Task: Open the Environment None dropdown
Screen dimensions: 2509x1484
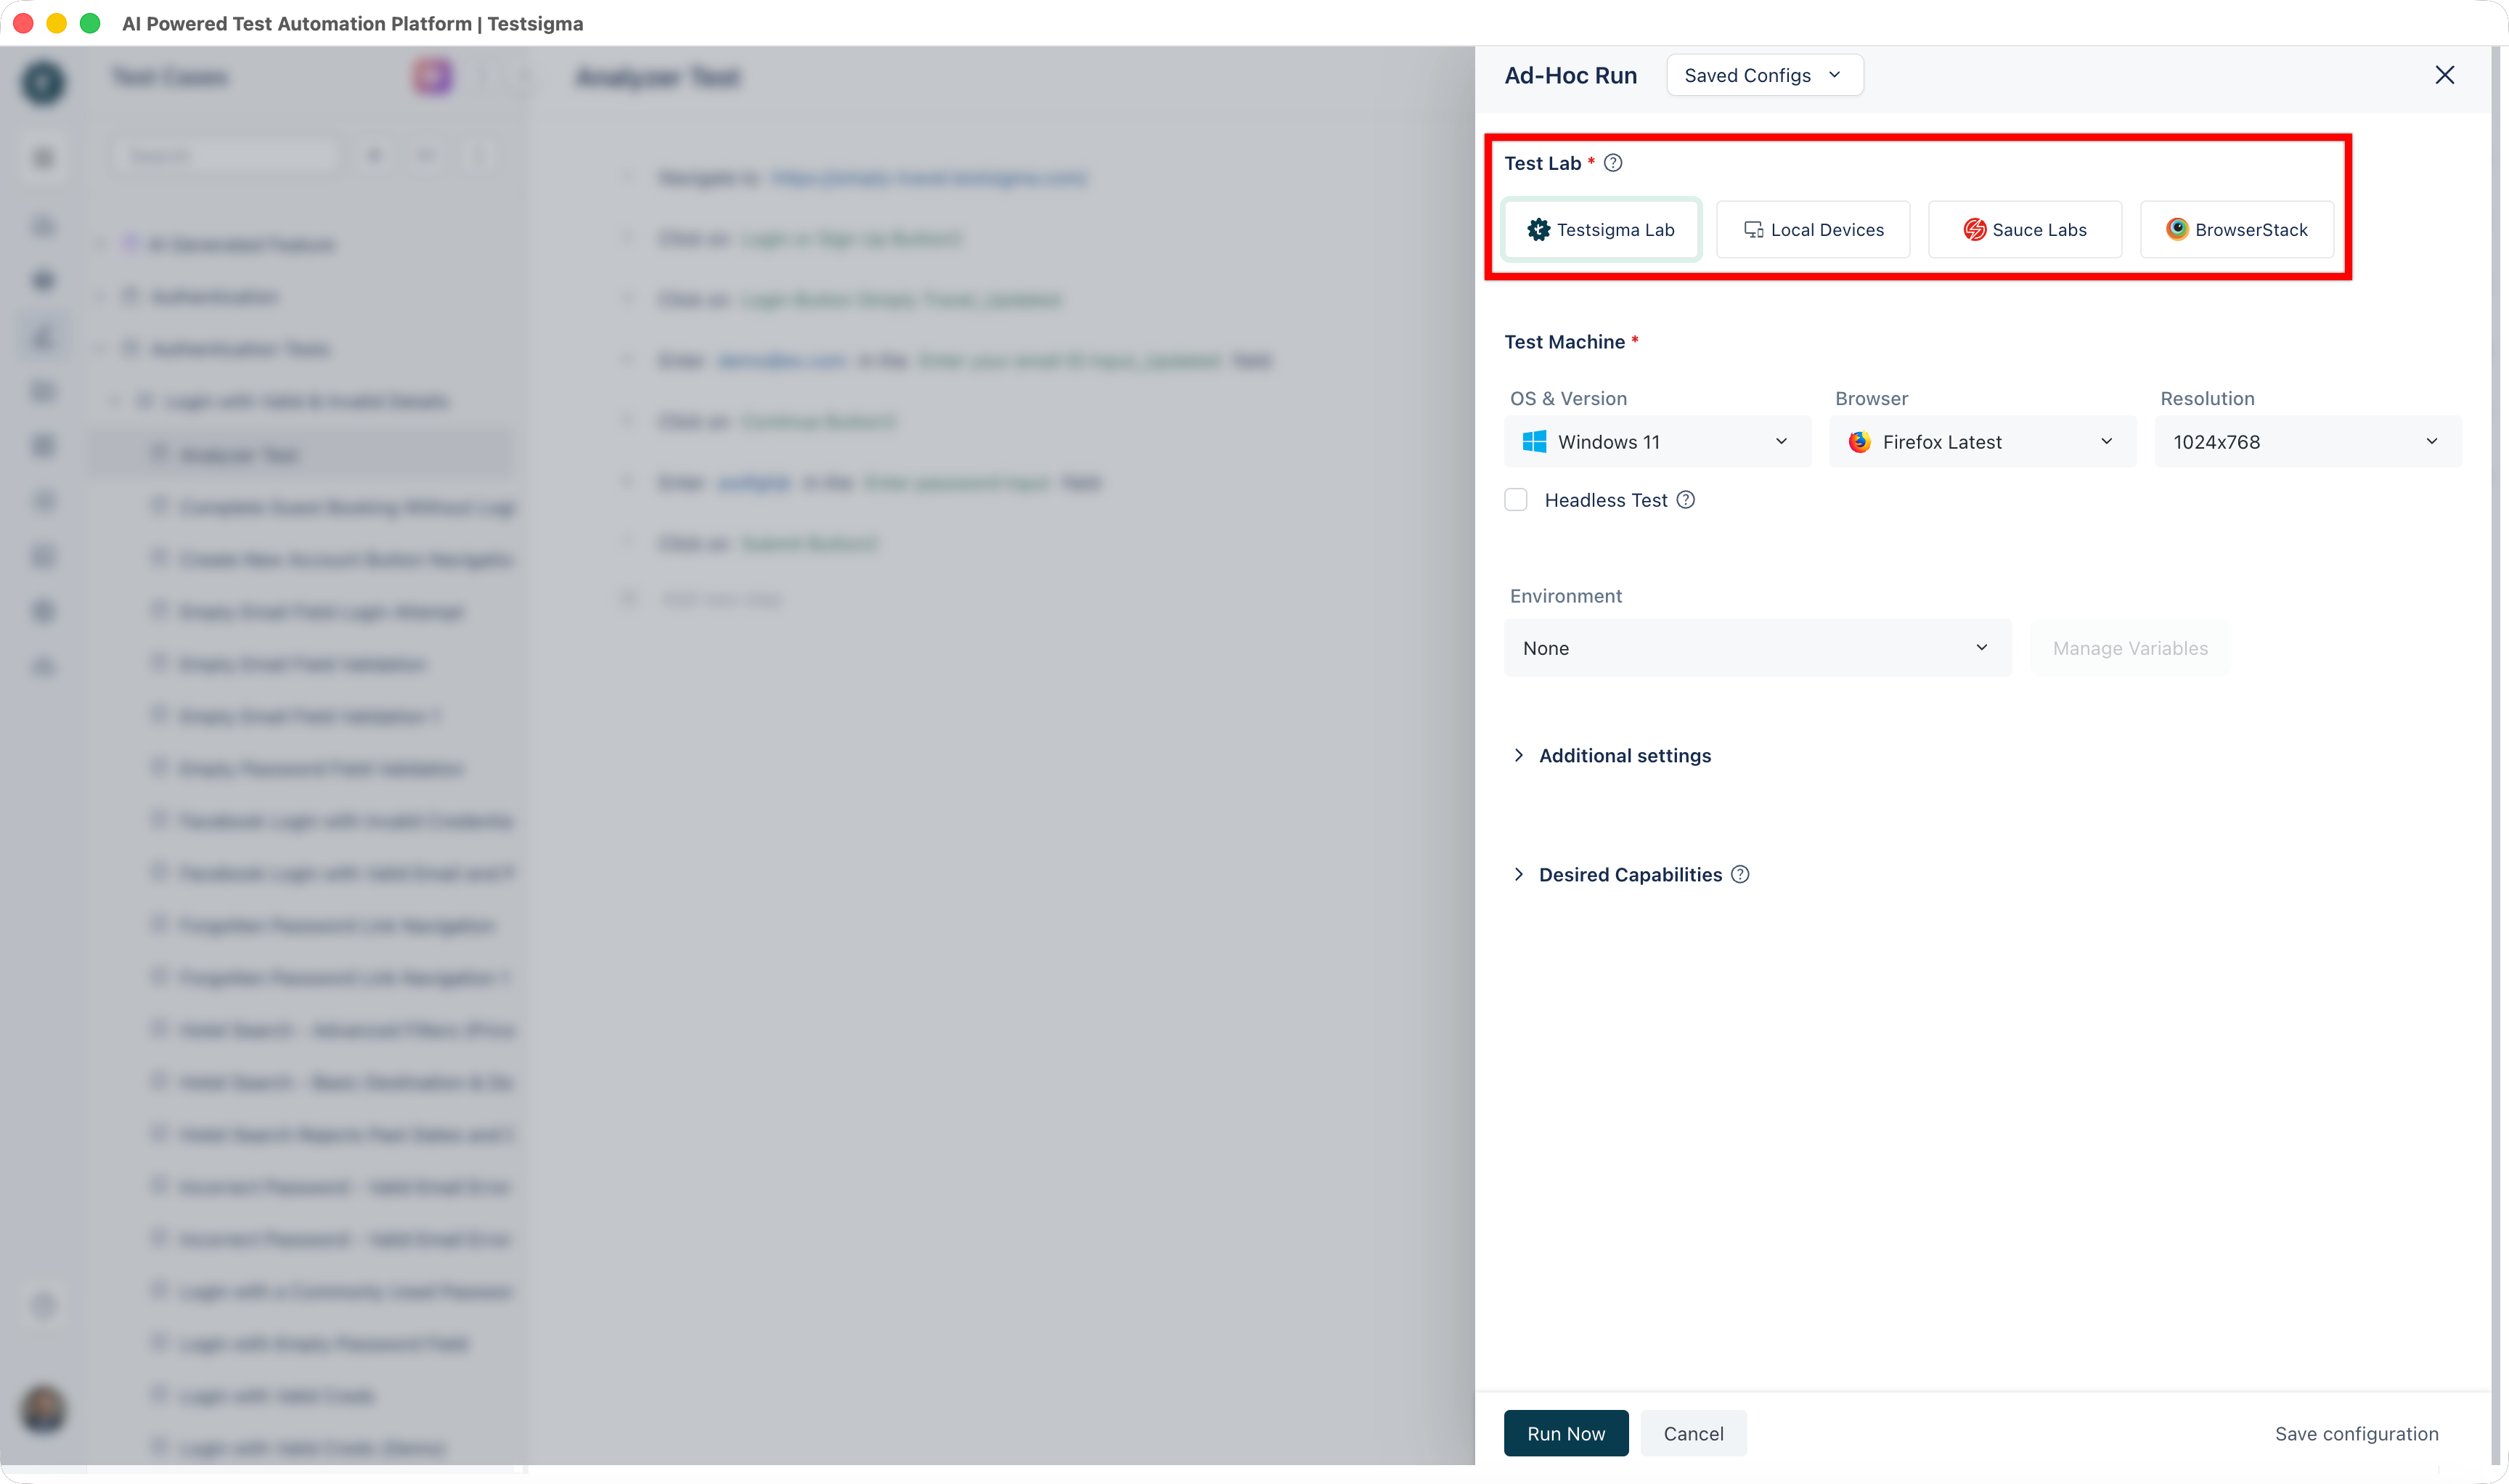Action: [x=1757, y=648]
